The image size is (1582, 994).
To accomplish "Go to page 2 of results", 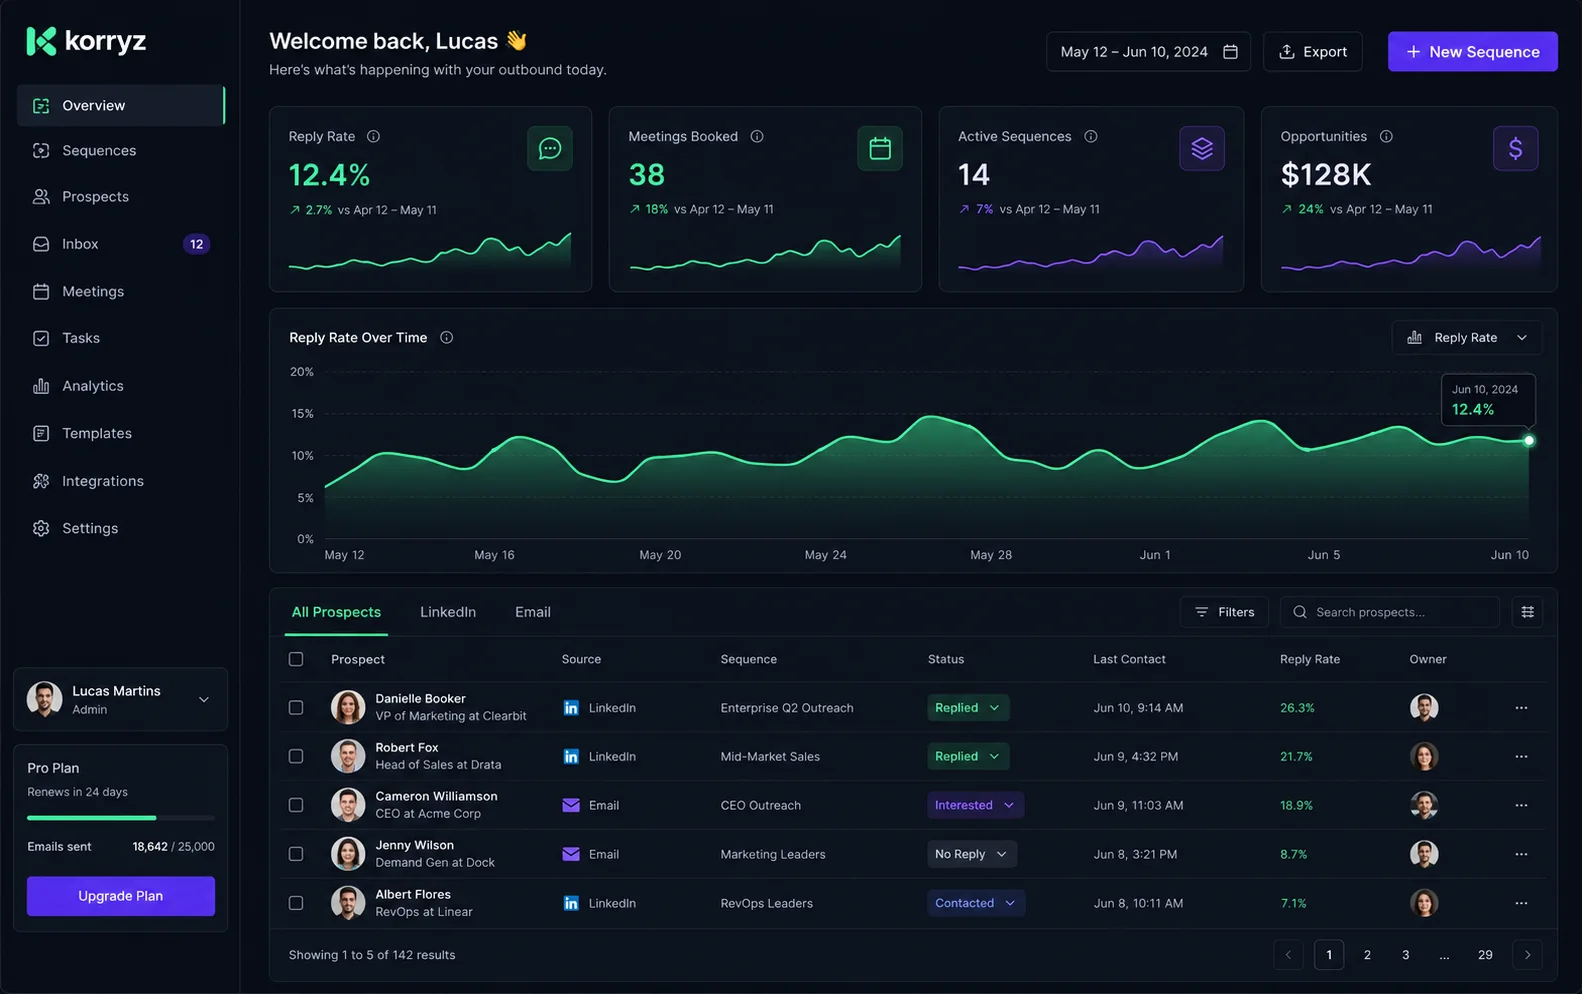I will tap(1367, 955).
